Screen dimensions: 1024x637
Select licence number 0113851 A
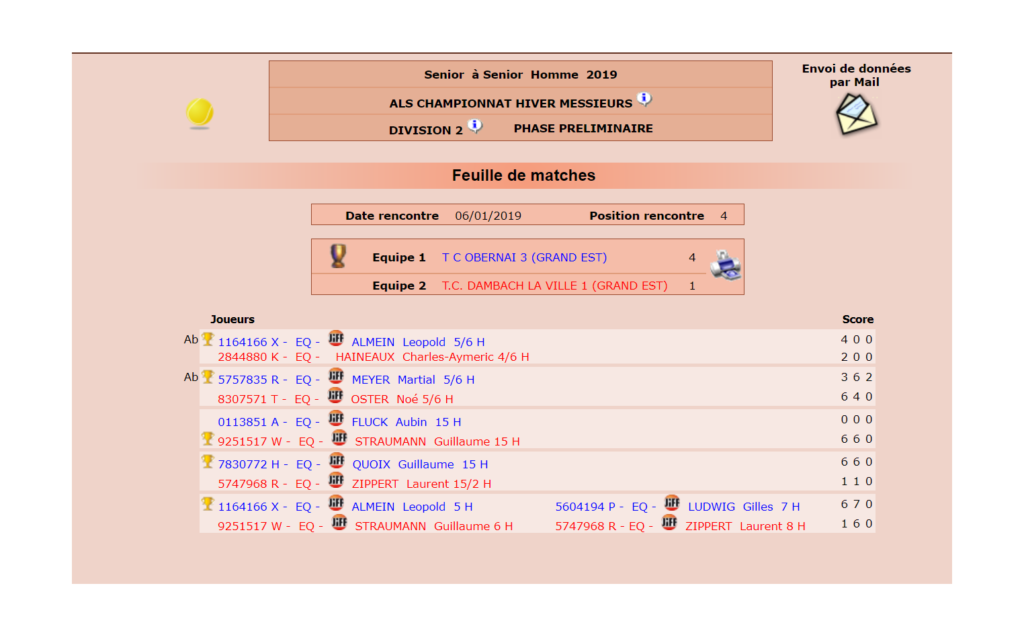(248, 422)
